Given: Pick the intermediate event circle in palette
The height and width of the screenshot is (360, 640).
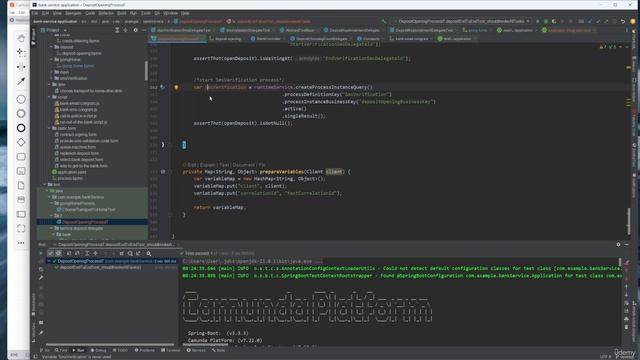Looking at the screenshot, I should [21, 113].
